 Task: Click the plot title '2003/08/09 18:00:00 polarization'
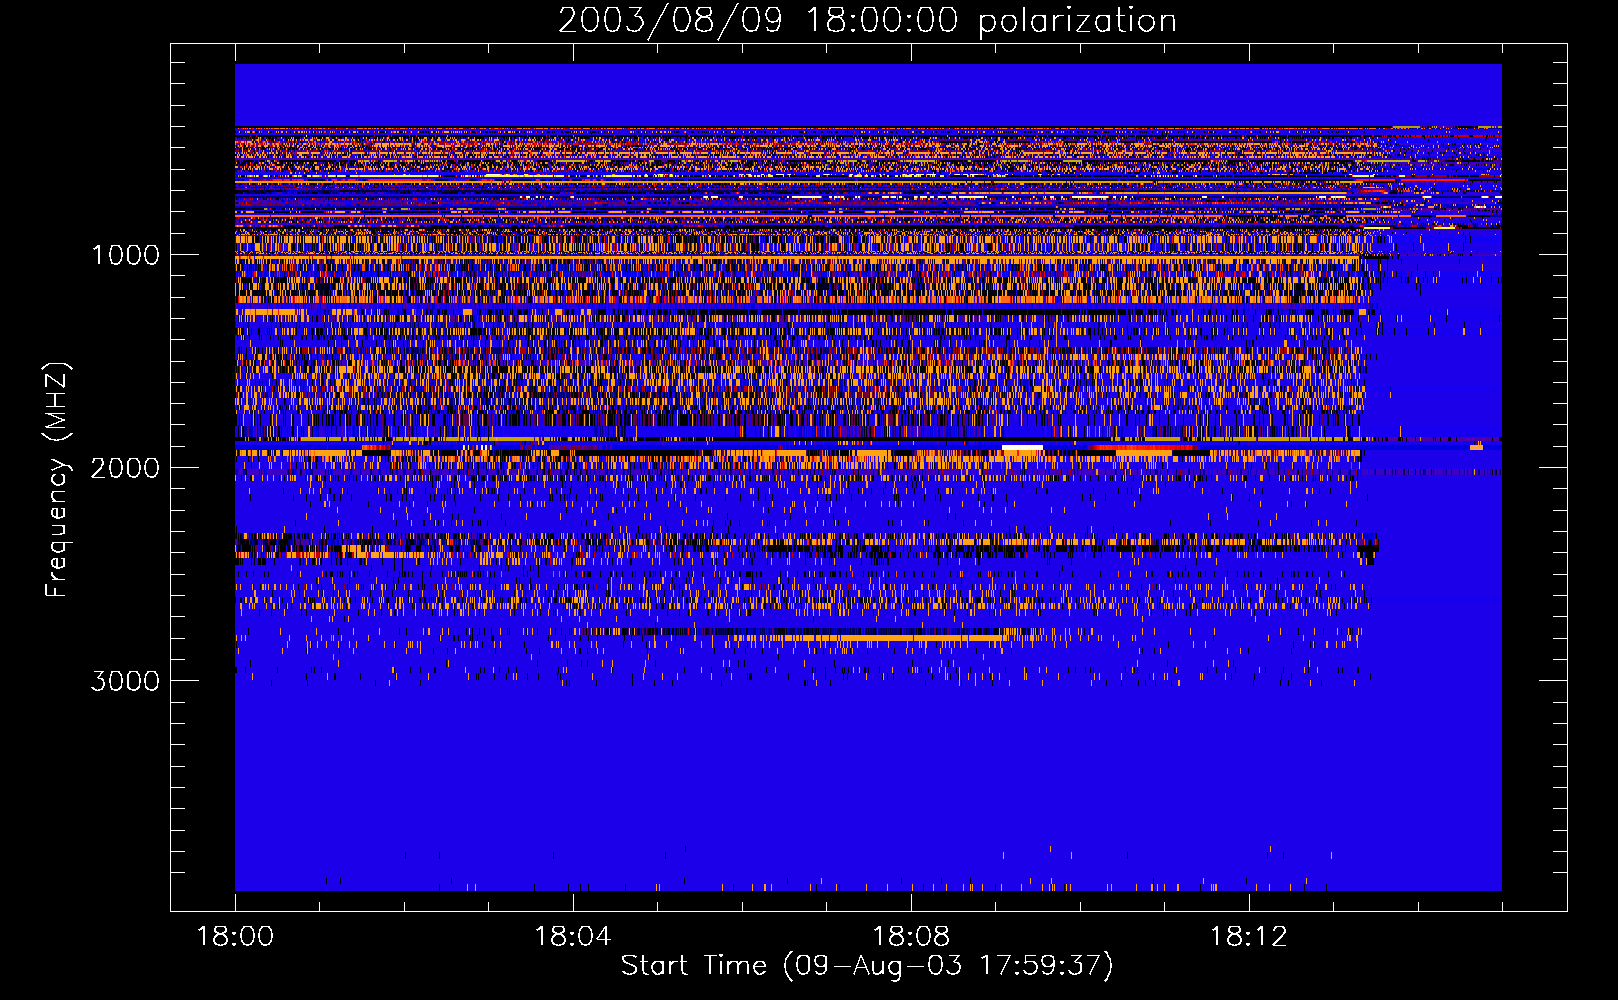coord(867,21)
